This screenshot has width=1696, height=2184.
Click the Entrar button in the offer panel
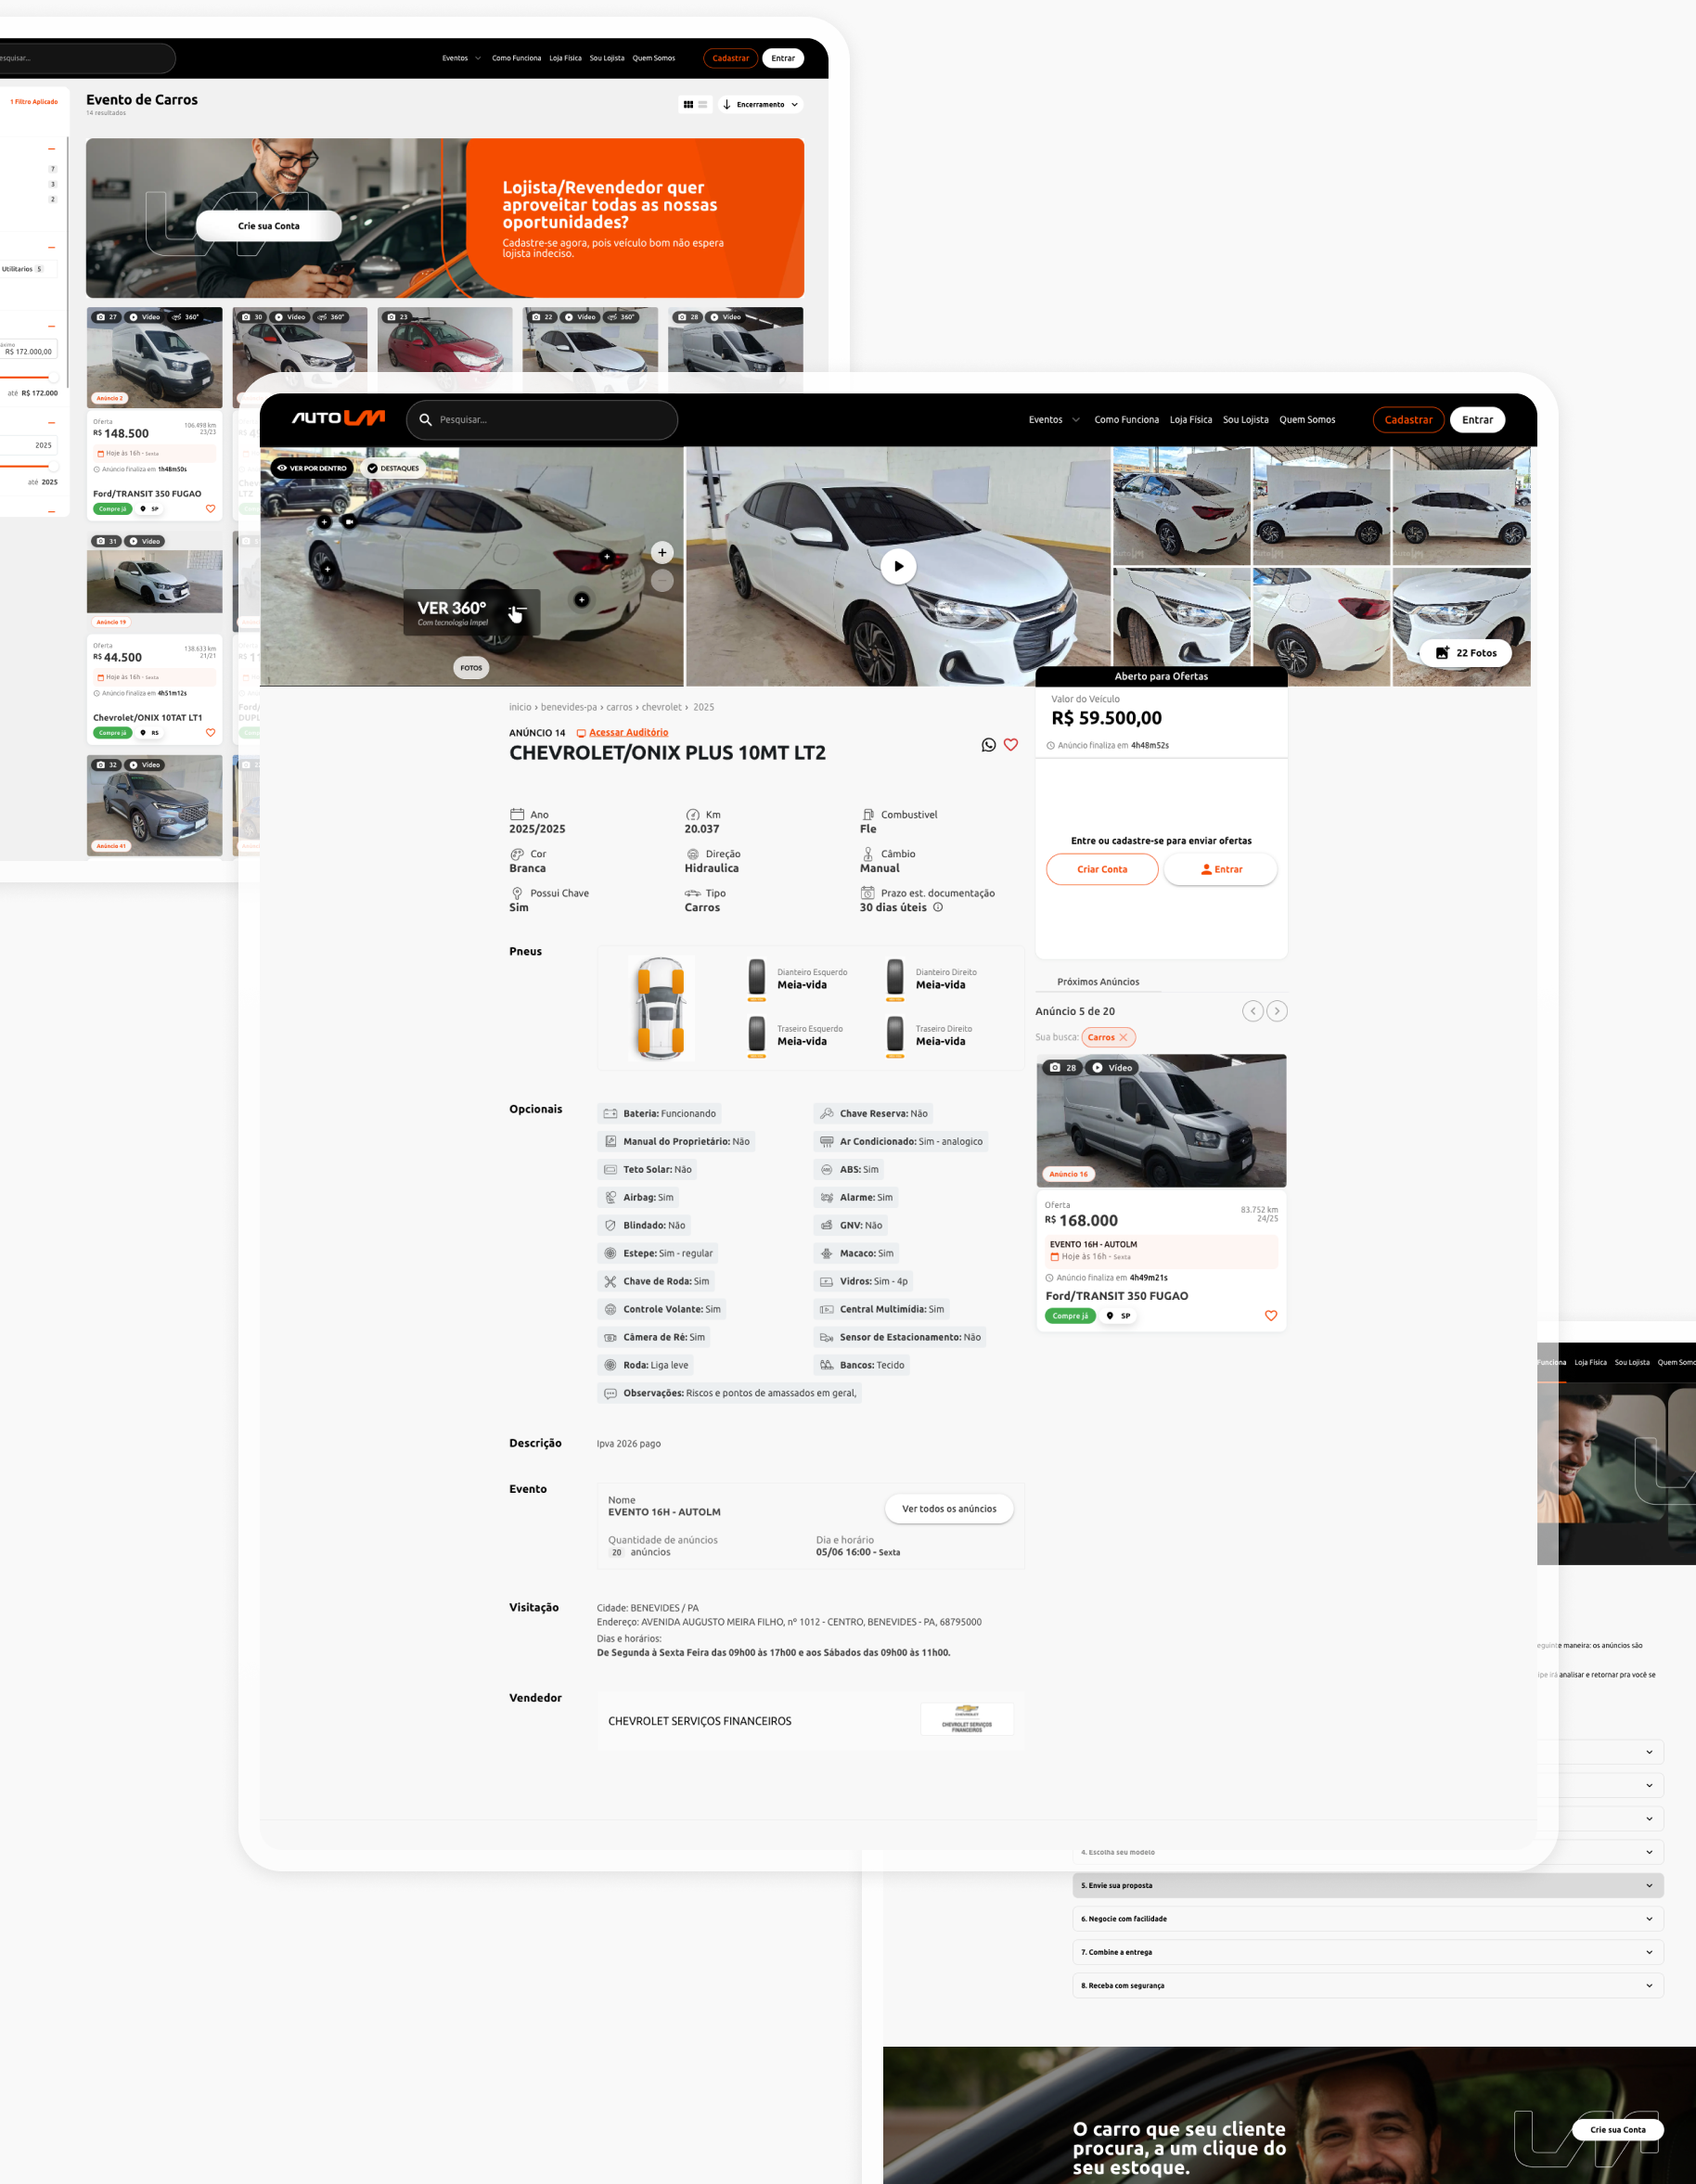(x=1220, y=869)
